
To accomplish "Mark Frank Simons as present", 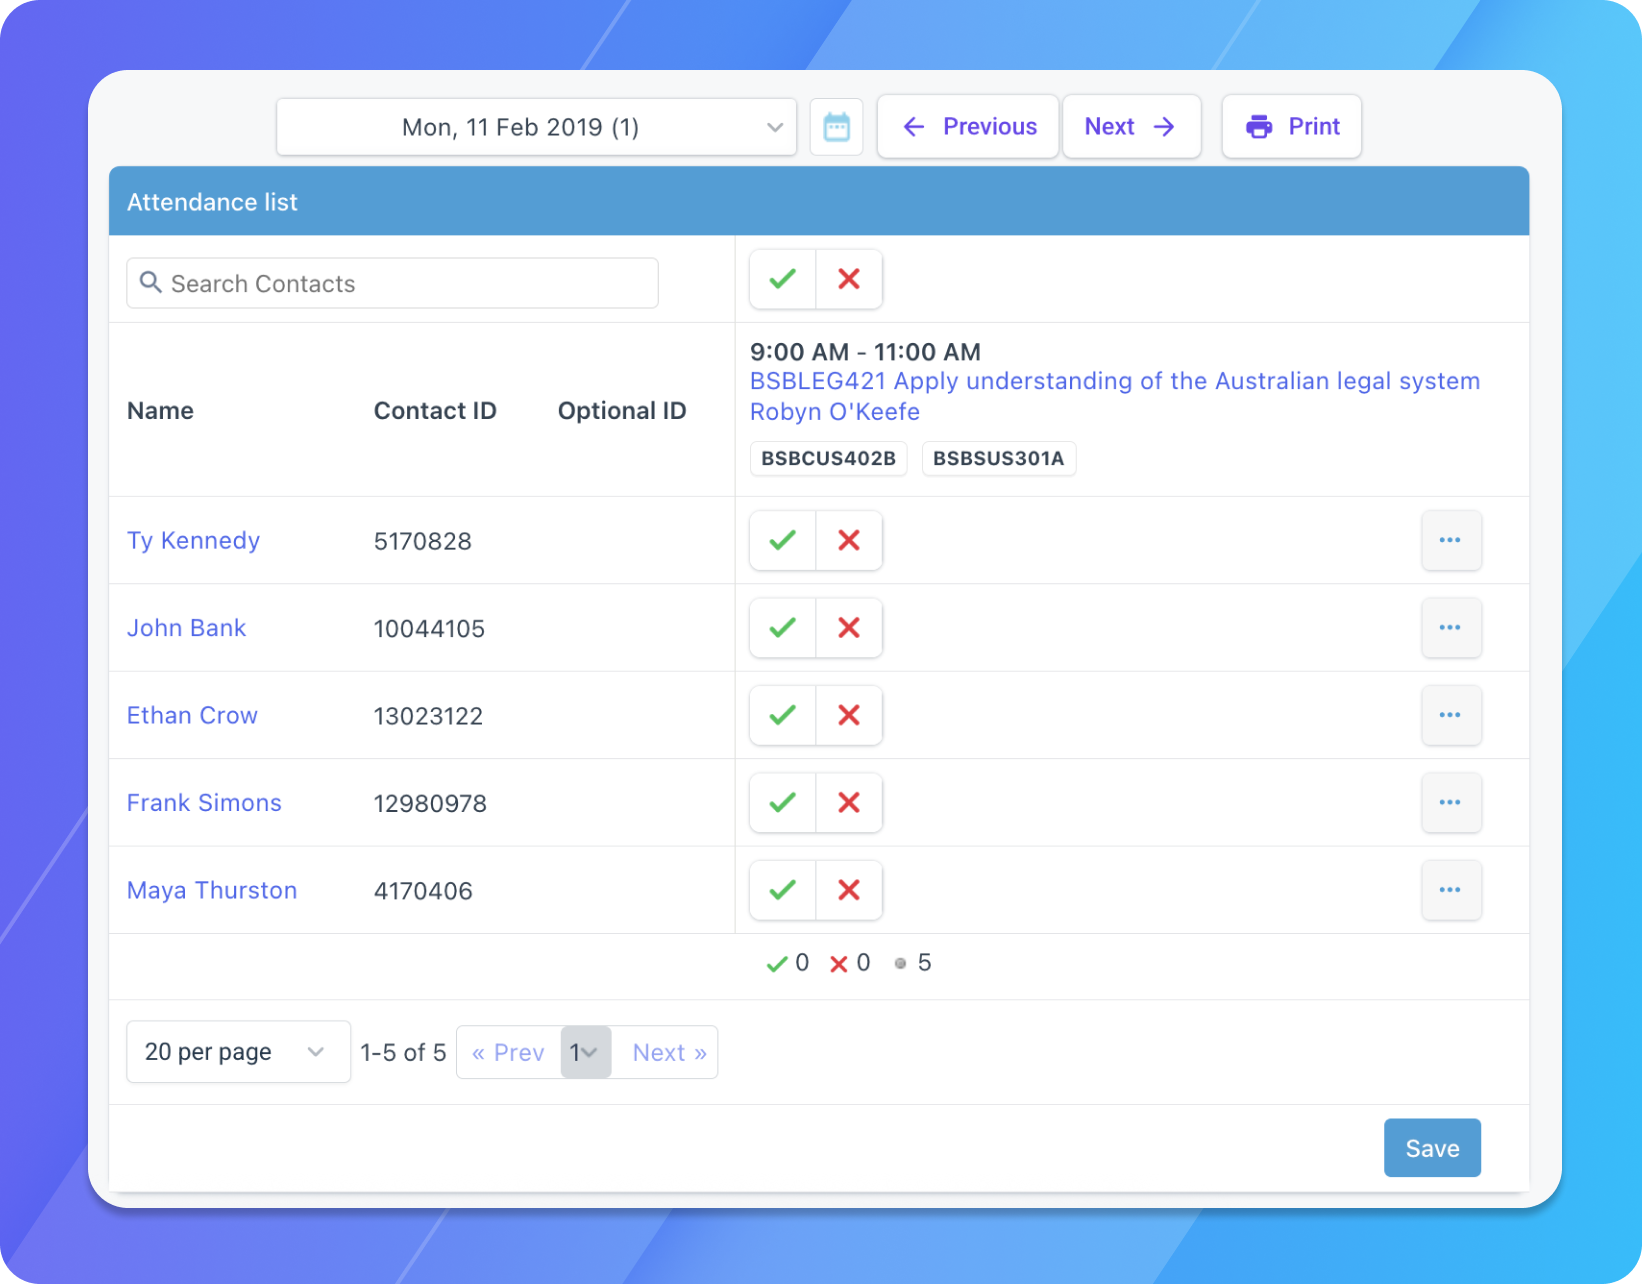I will 783,803.
